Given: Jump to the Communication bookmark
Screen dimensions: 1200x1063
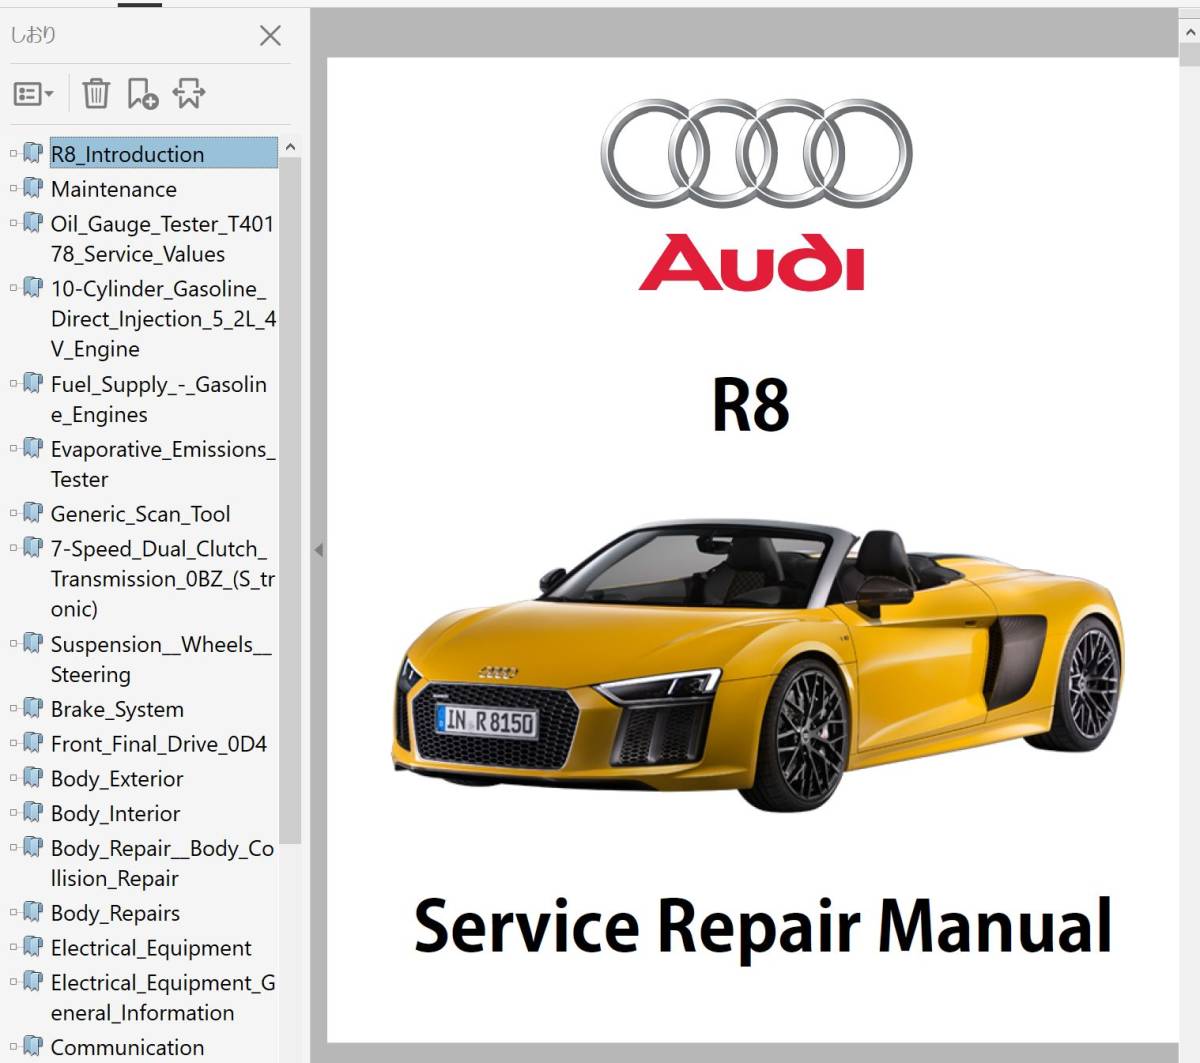Looking at the screenshot, I should tap(128, 1047).
